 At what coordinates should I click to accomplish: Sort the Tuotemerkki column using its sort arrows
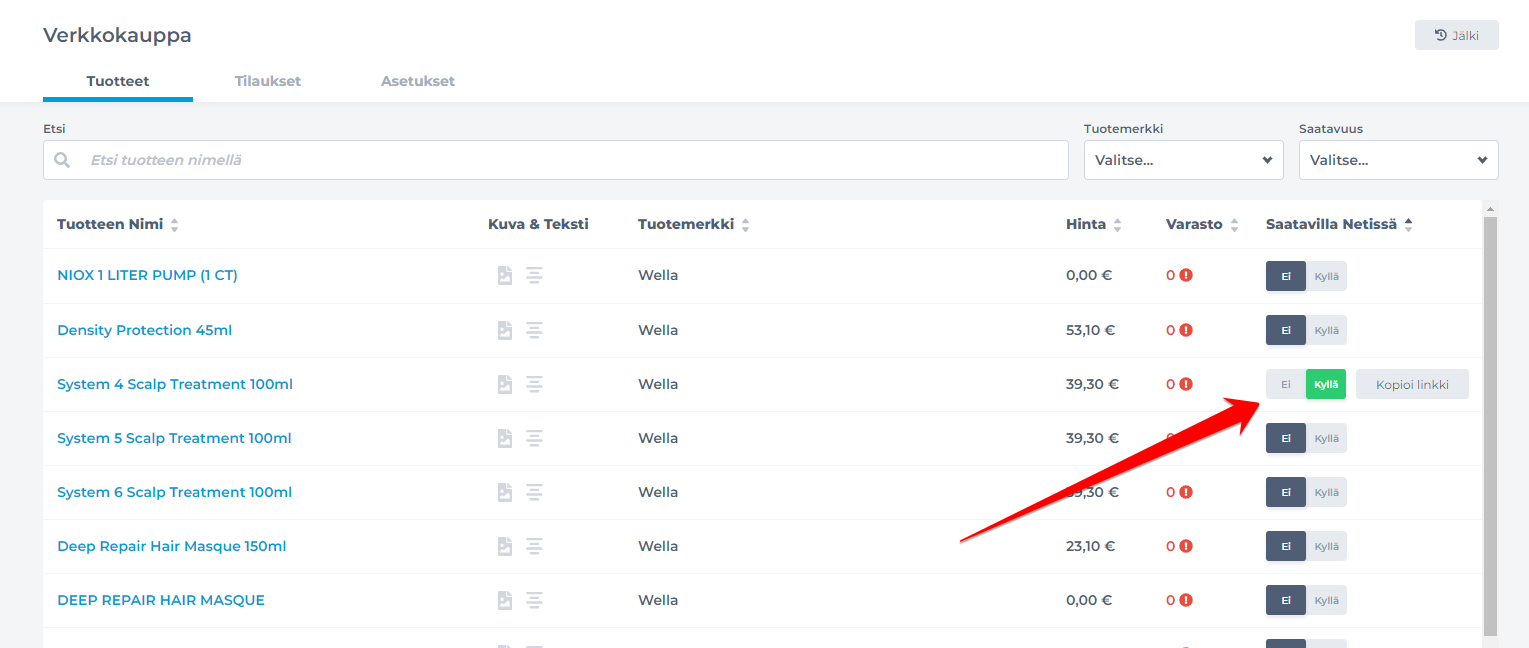[x=745, y=225]
